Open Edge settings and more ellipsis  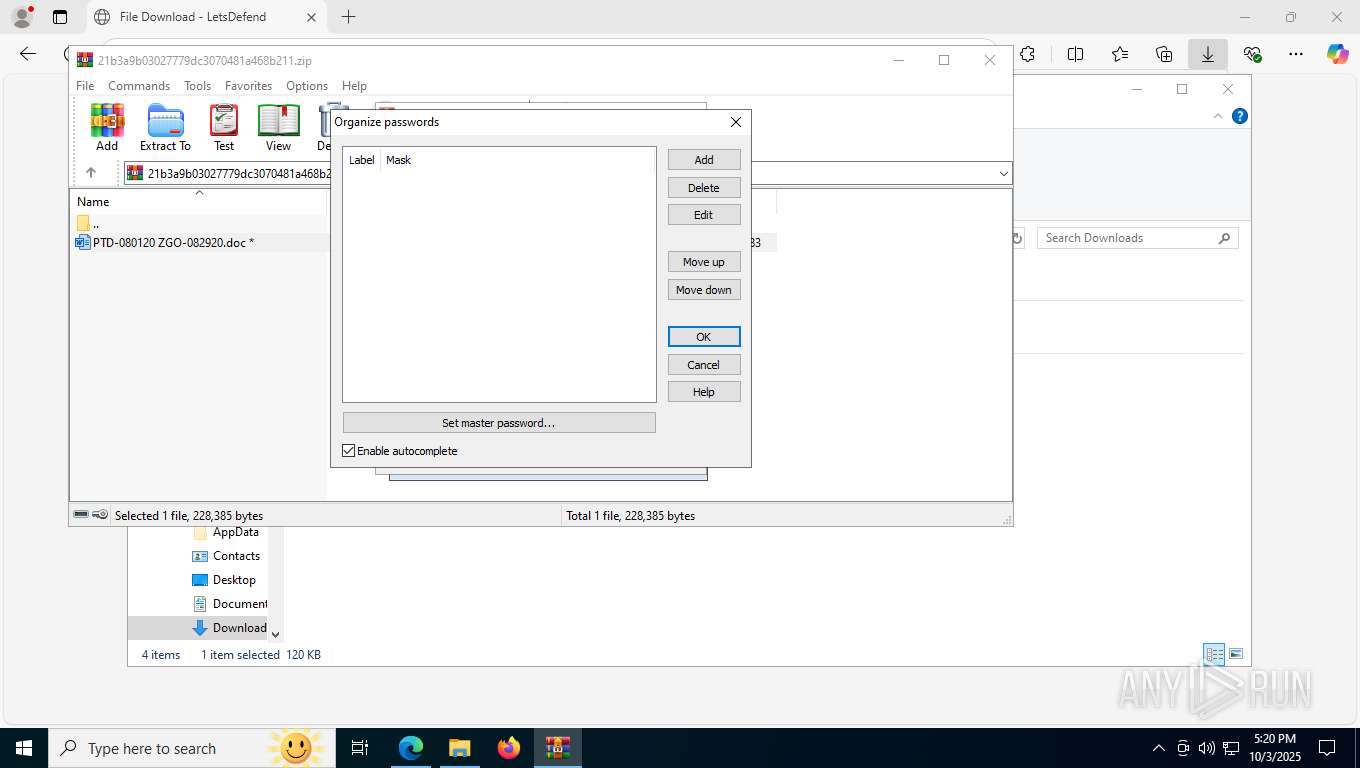click(1295, 54)
